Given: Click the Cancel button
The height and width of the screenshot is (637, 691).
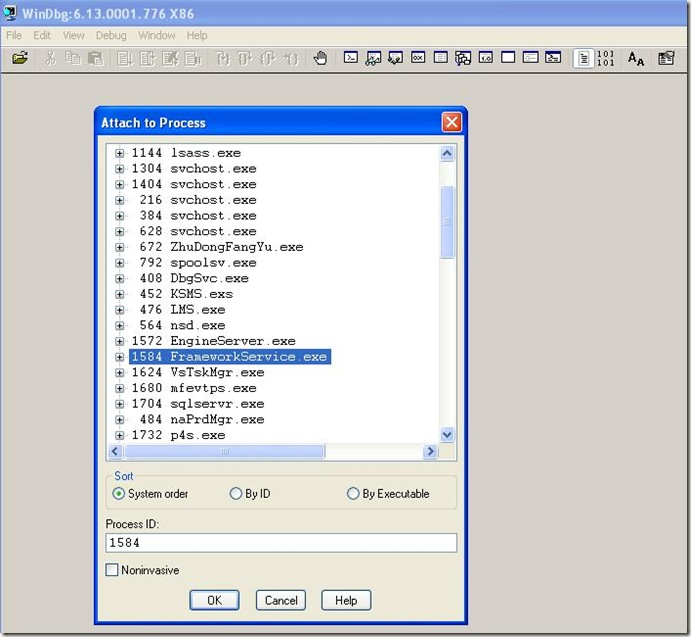Looking at the screenshot, I should (x=281, y=600).
